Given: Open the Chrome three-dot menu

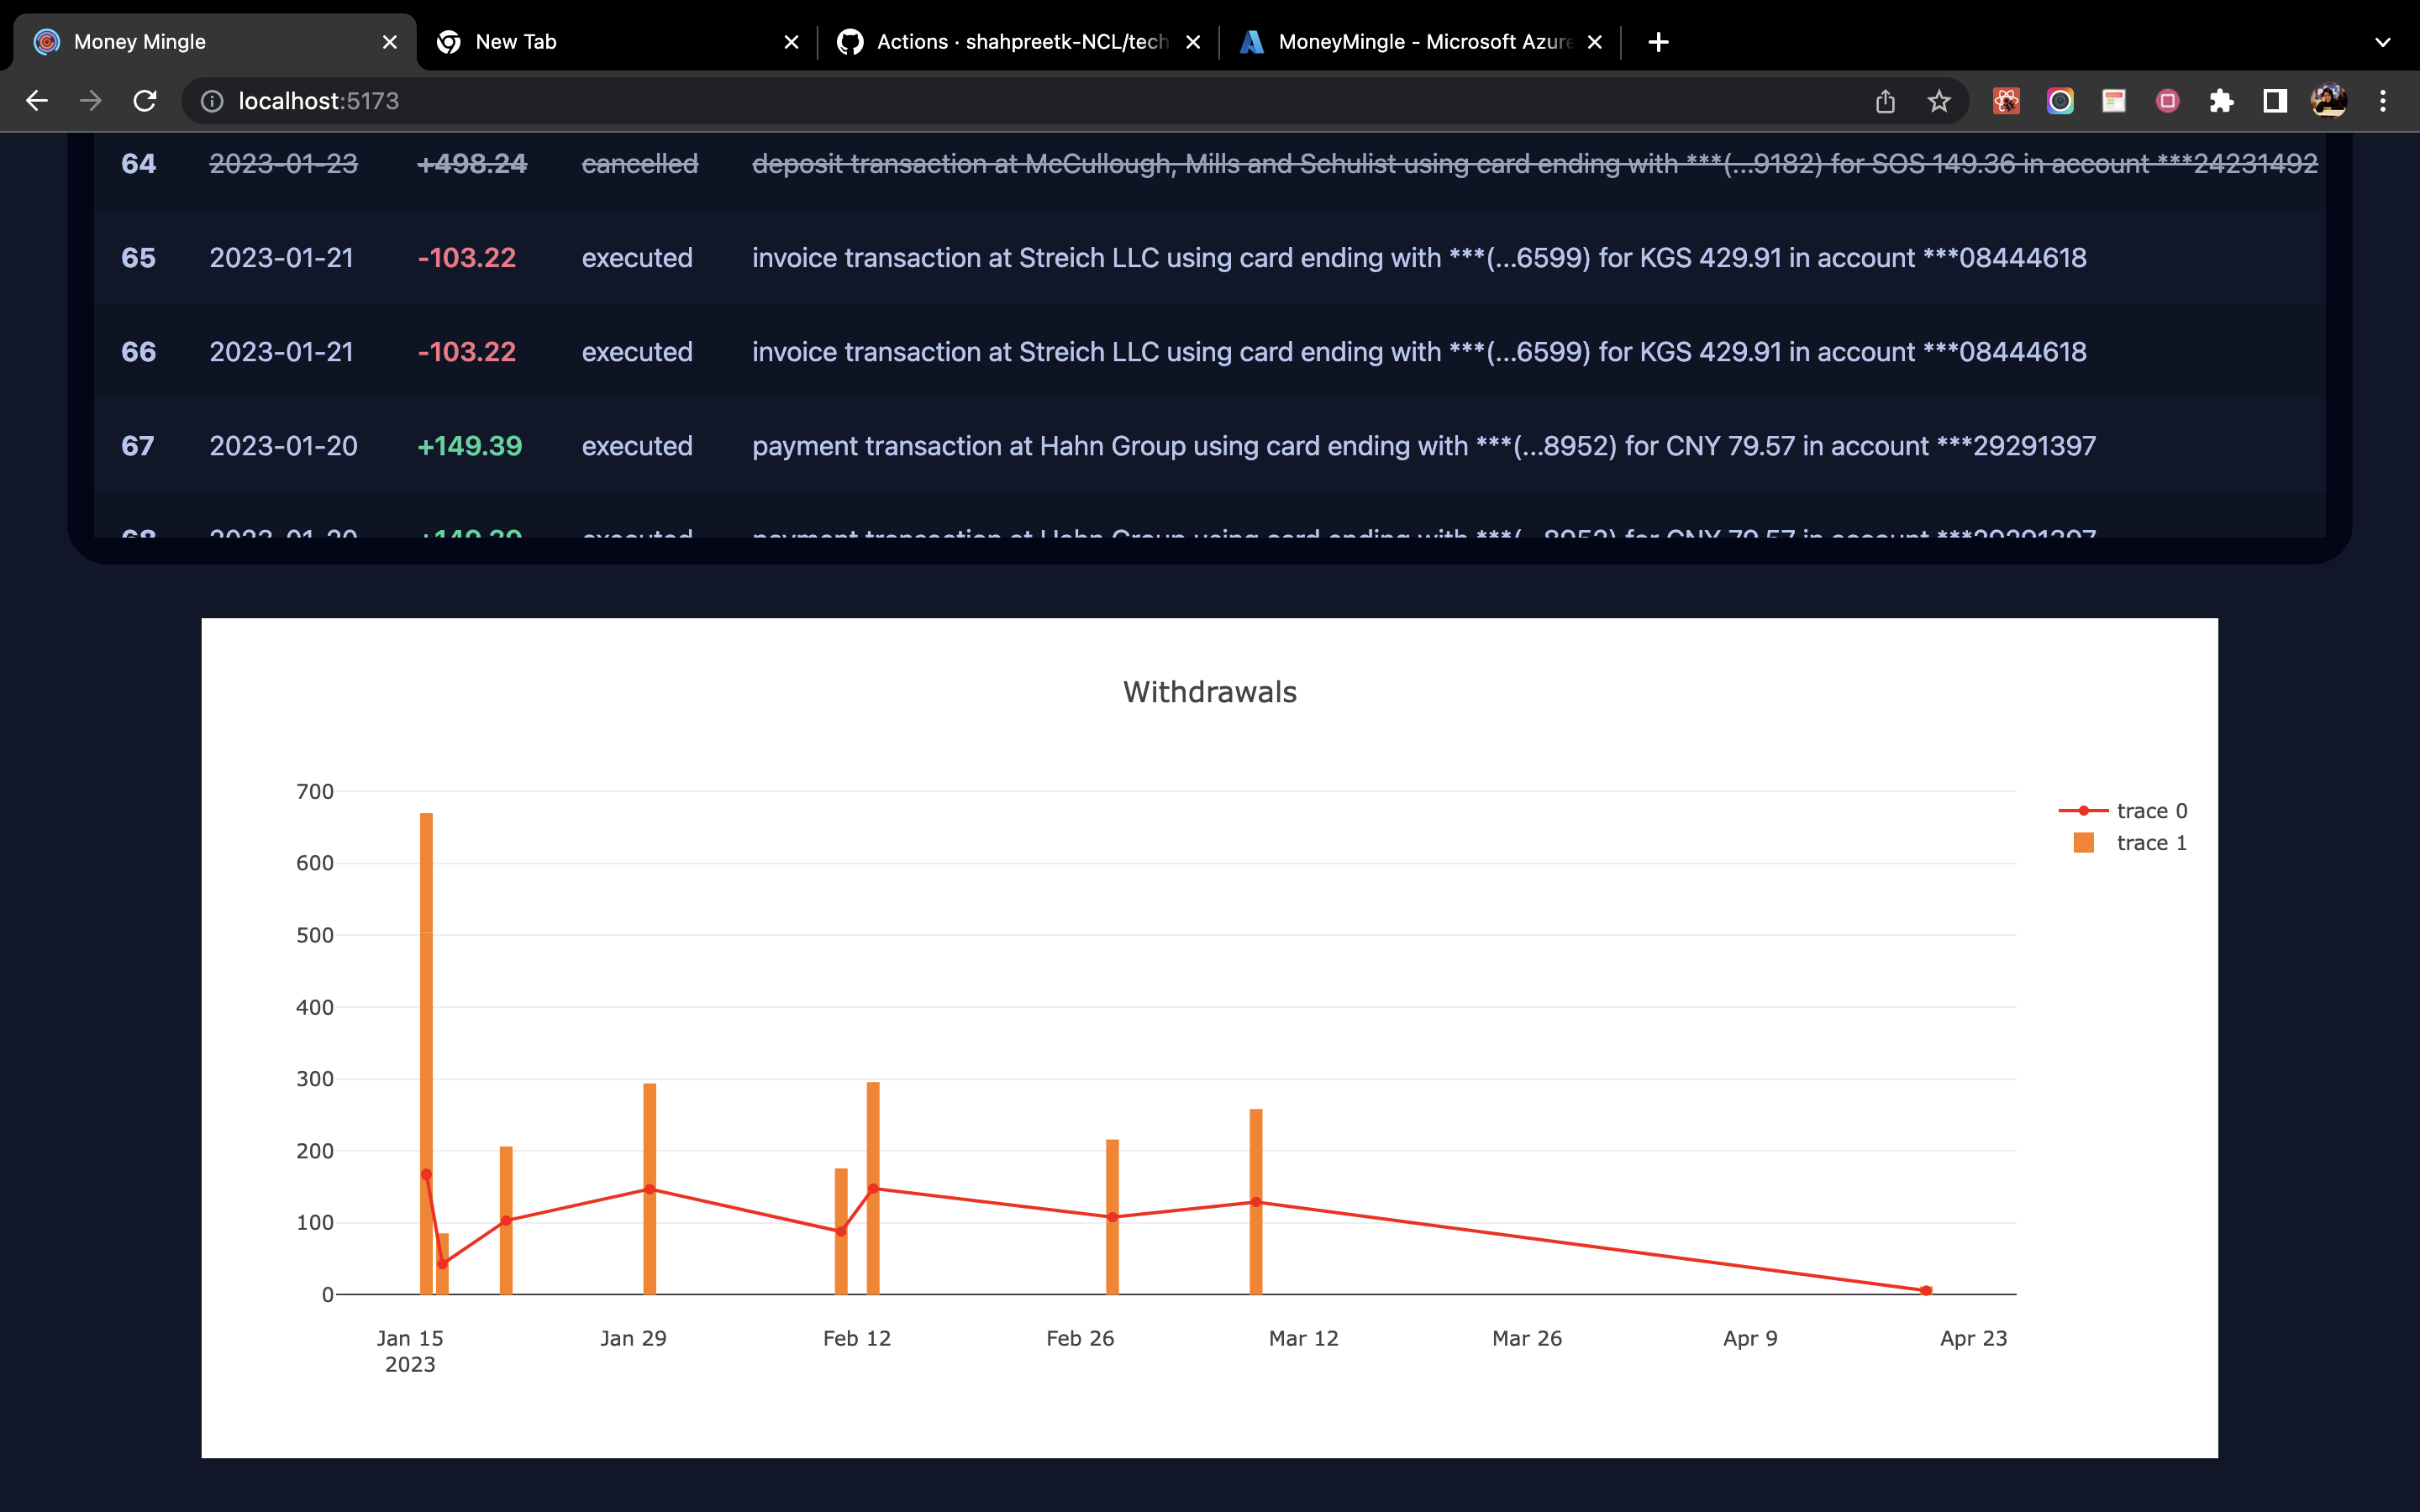Looking at the screenshot, I should pos(2382,101).
